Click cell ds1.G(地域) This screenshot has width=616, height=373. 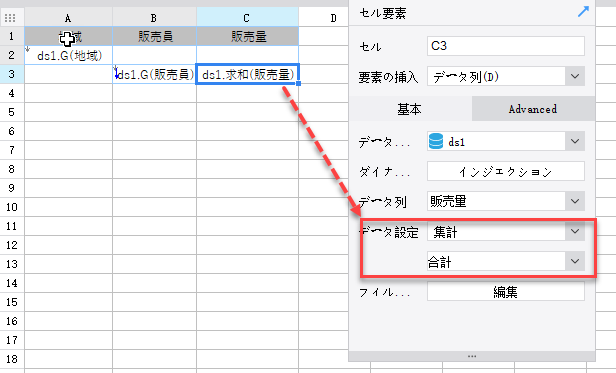tap(68, 55)
